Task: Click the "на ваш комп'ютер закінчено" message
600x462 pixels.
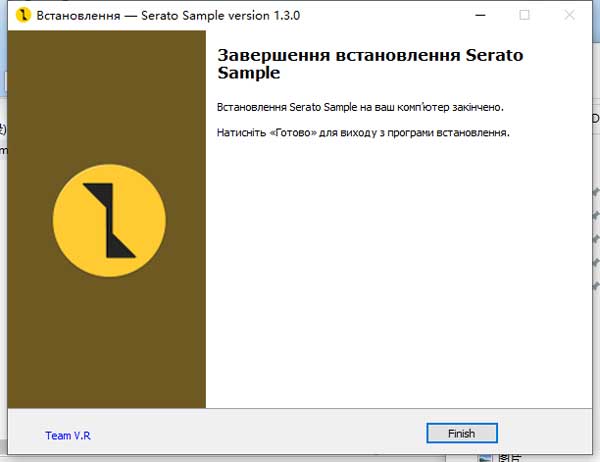Action: pos(432,107)
